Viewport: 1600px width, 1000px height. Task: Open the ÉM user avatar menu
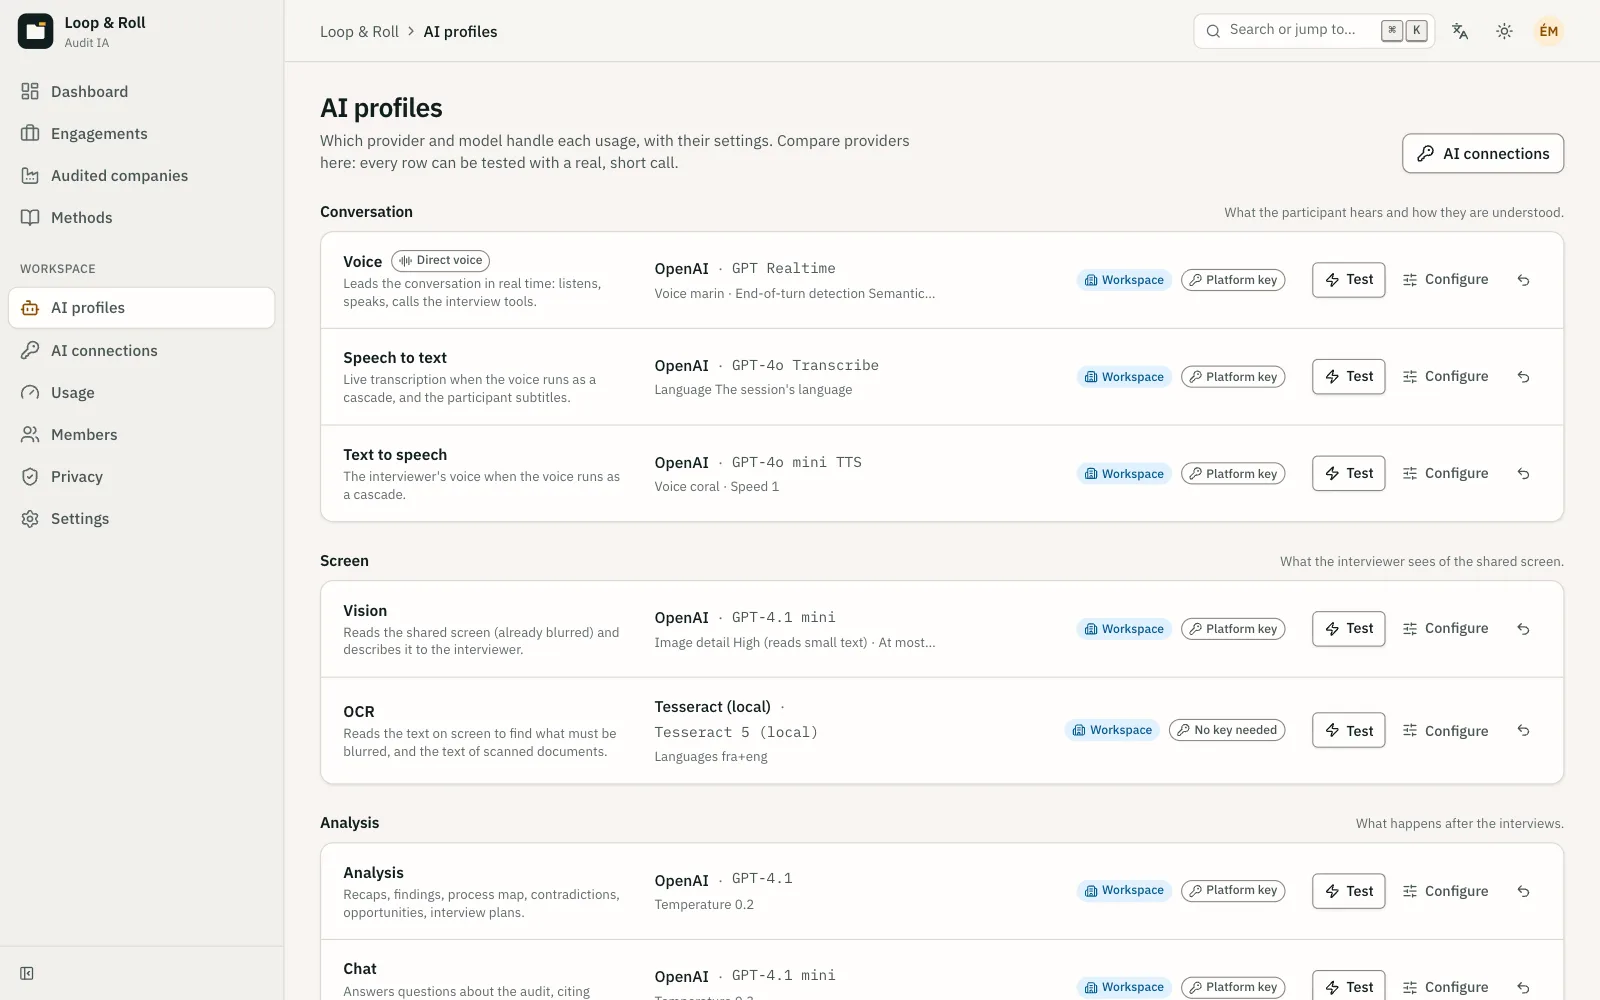(x=1548, y=31)
